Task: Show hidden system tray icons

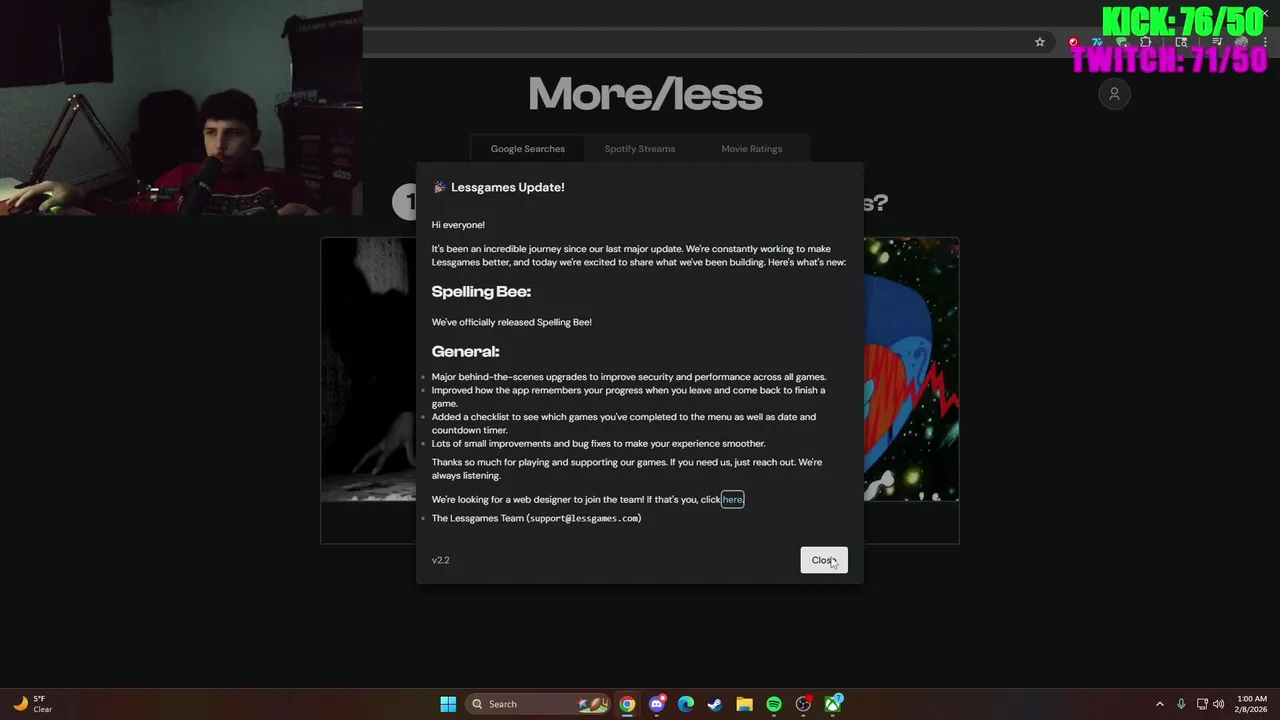Action: (1160, 704)
